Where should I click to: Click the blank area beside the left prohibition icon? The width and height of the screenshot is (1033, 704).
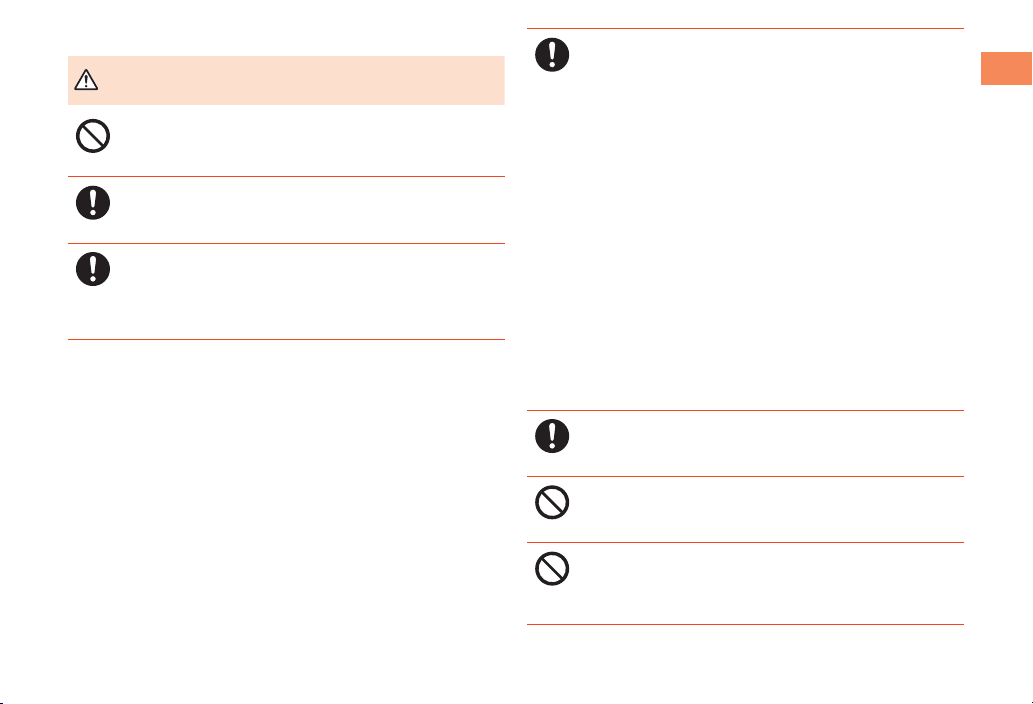(300, 140)
